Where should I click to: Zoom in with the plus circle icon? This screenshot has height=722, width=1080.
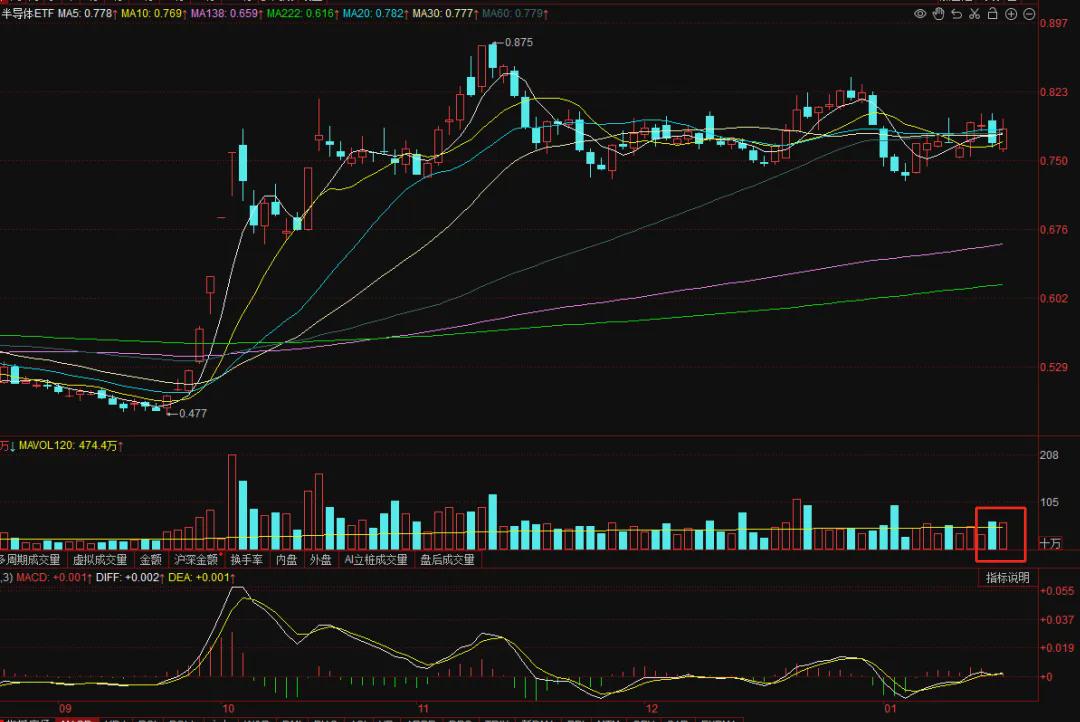point(1011,14)
